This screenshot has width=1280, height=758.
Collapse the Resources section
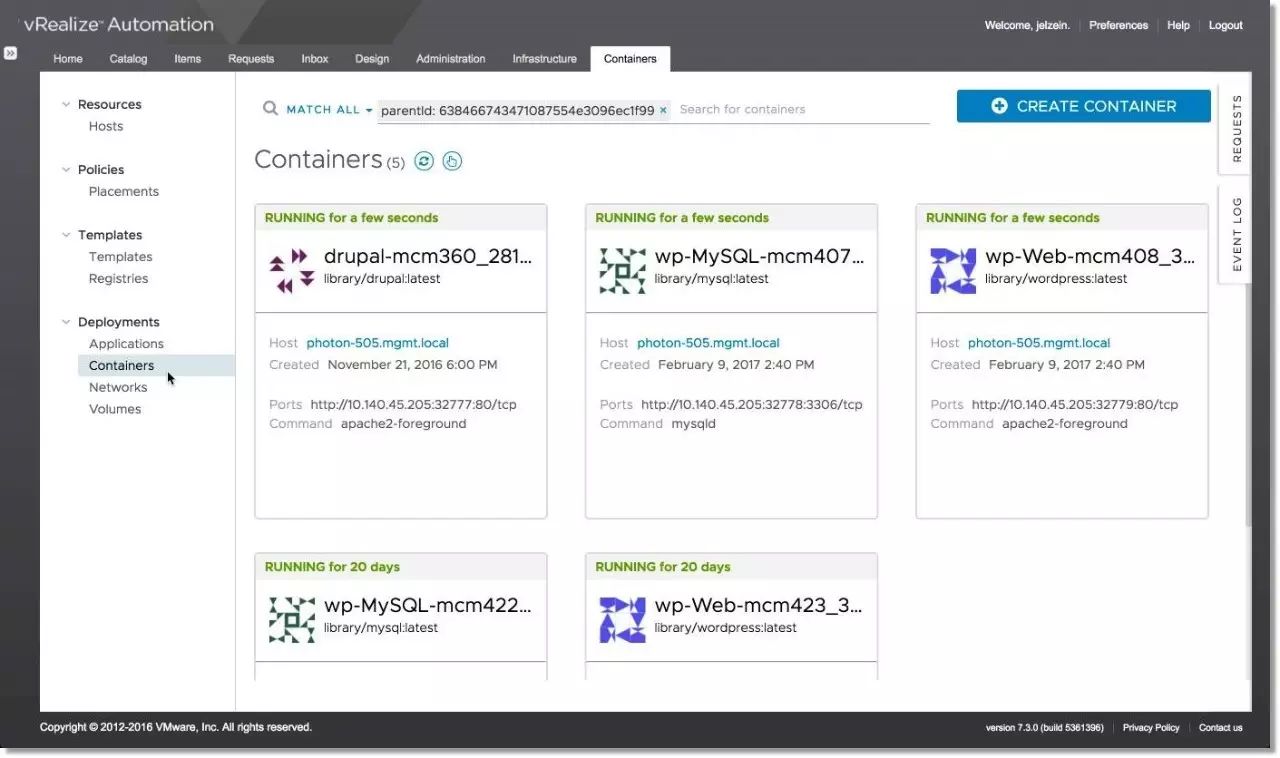point(66,104)
